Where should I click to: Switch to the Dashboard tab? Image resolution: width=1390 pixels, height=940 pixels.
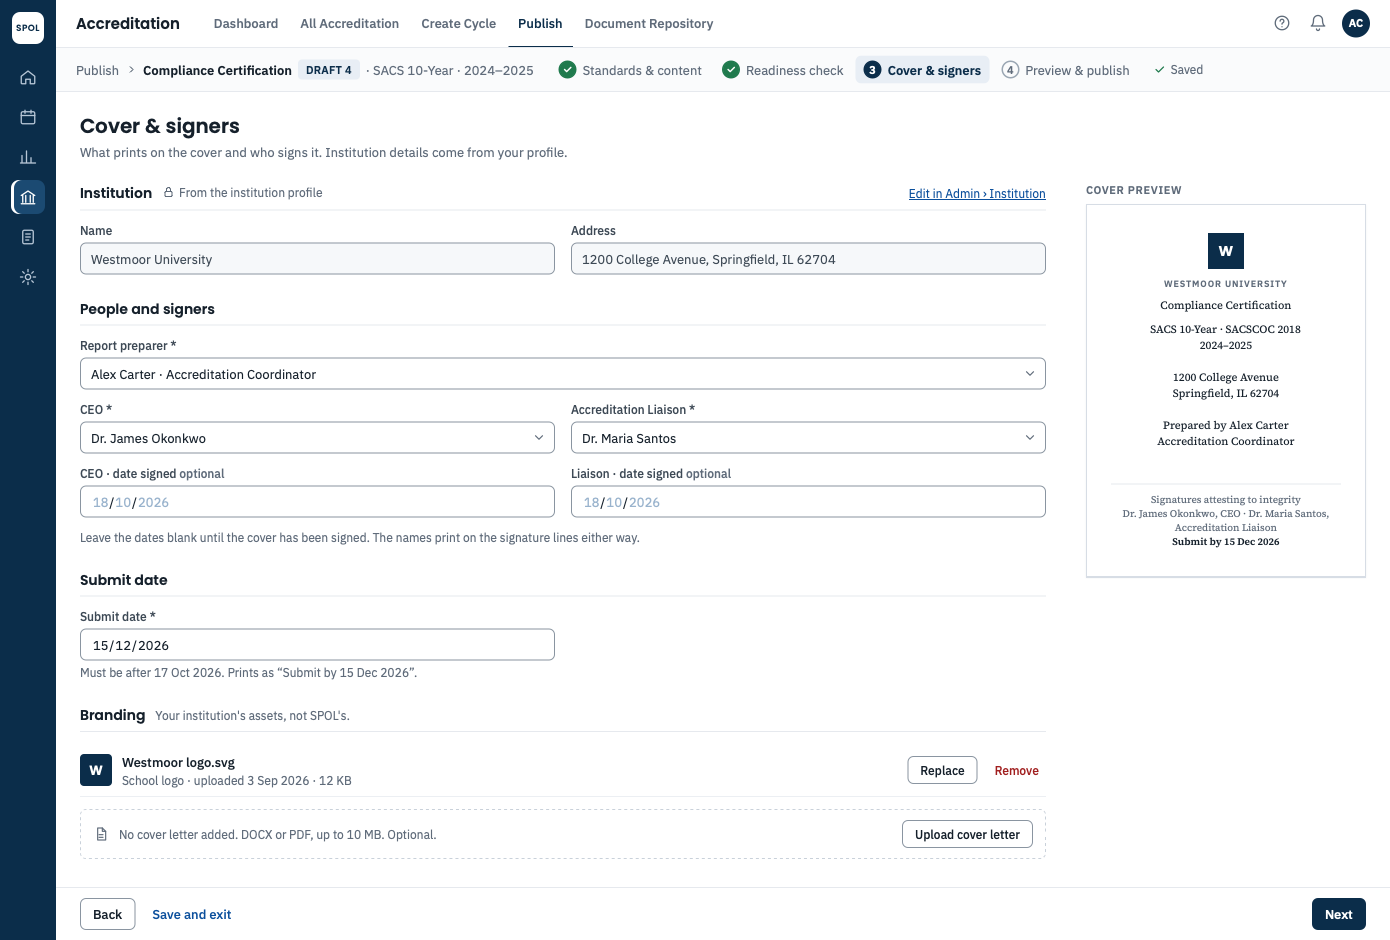[x=246, y=23]
